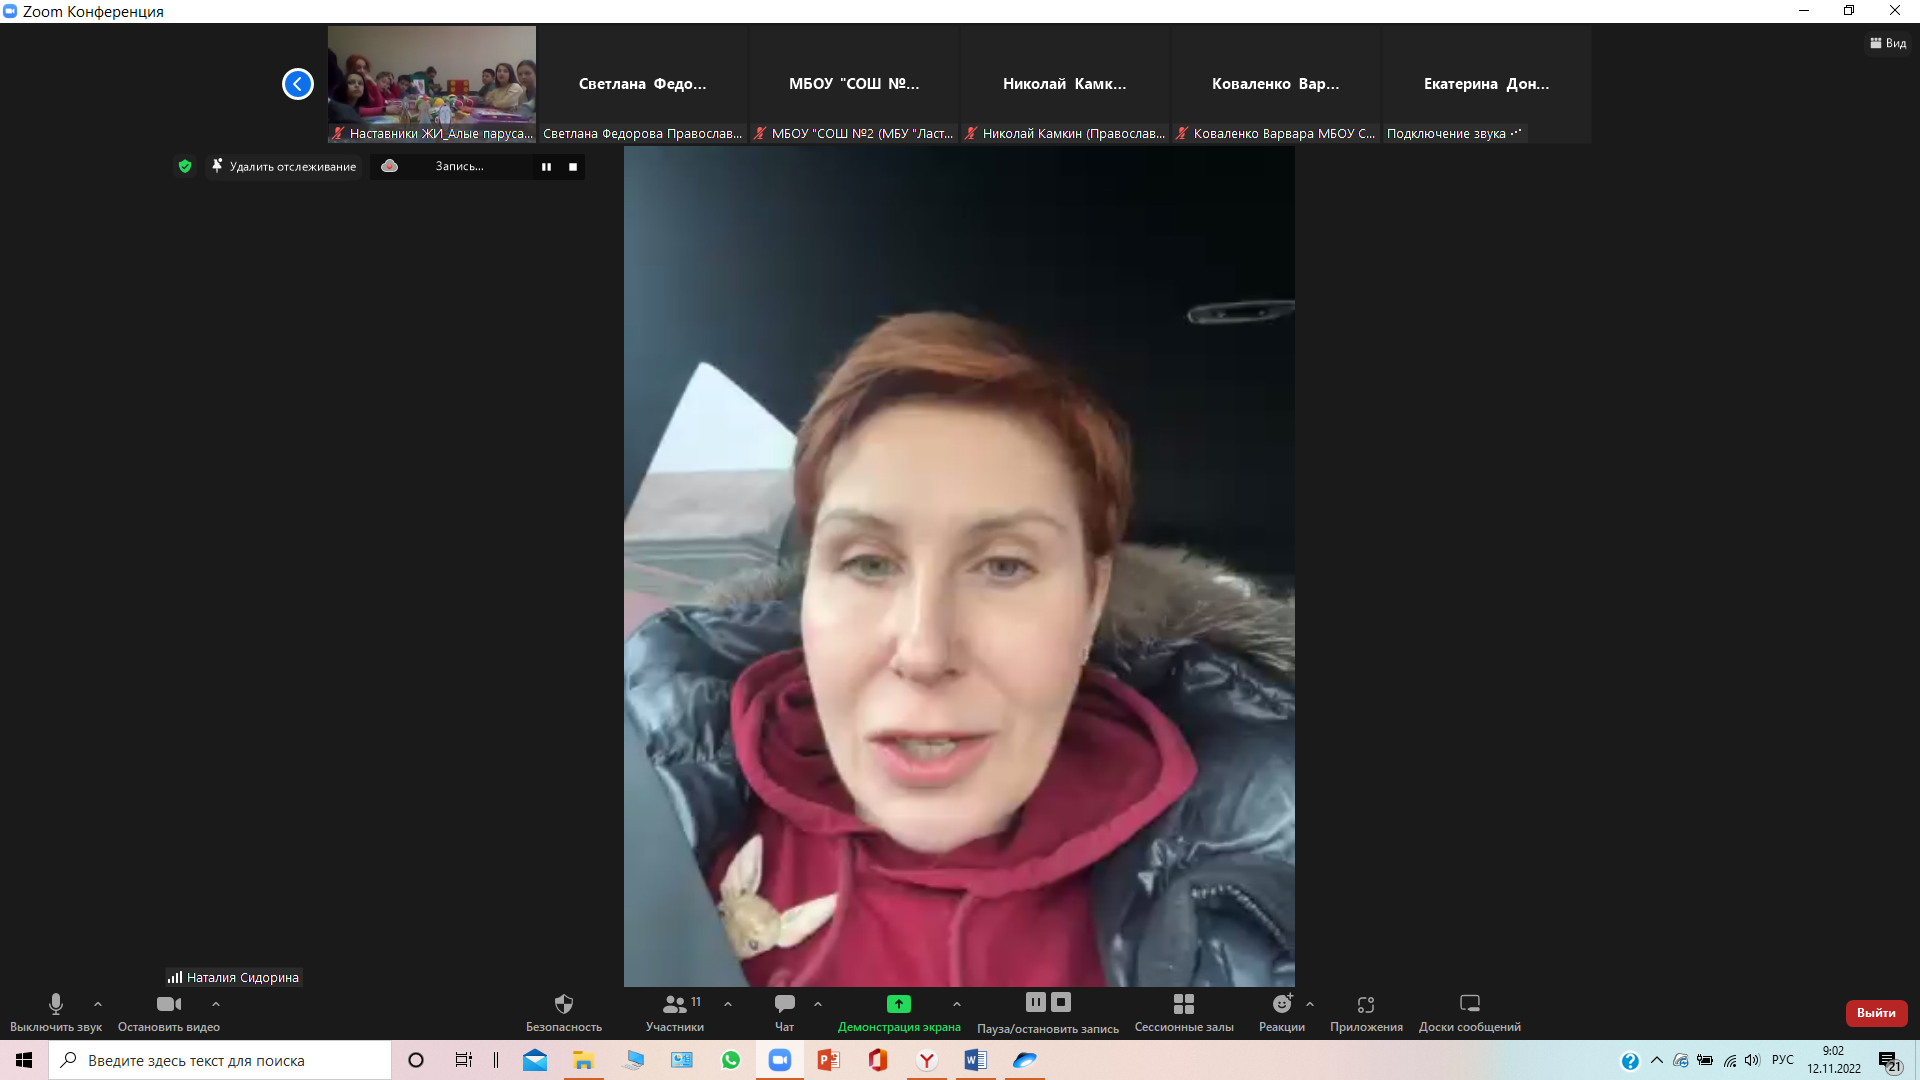Open WhatsApp from the Windows taskbar
1920x1080 pixels.
point(731,1060)
